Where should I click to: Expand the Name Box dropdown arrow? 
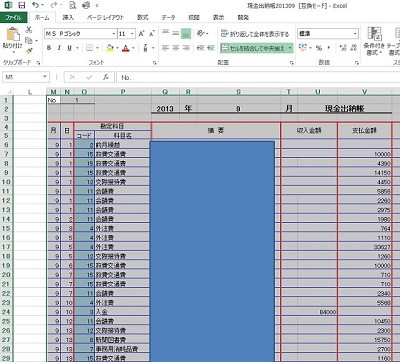click(45, 77)
